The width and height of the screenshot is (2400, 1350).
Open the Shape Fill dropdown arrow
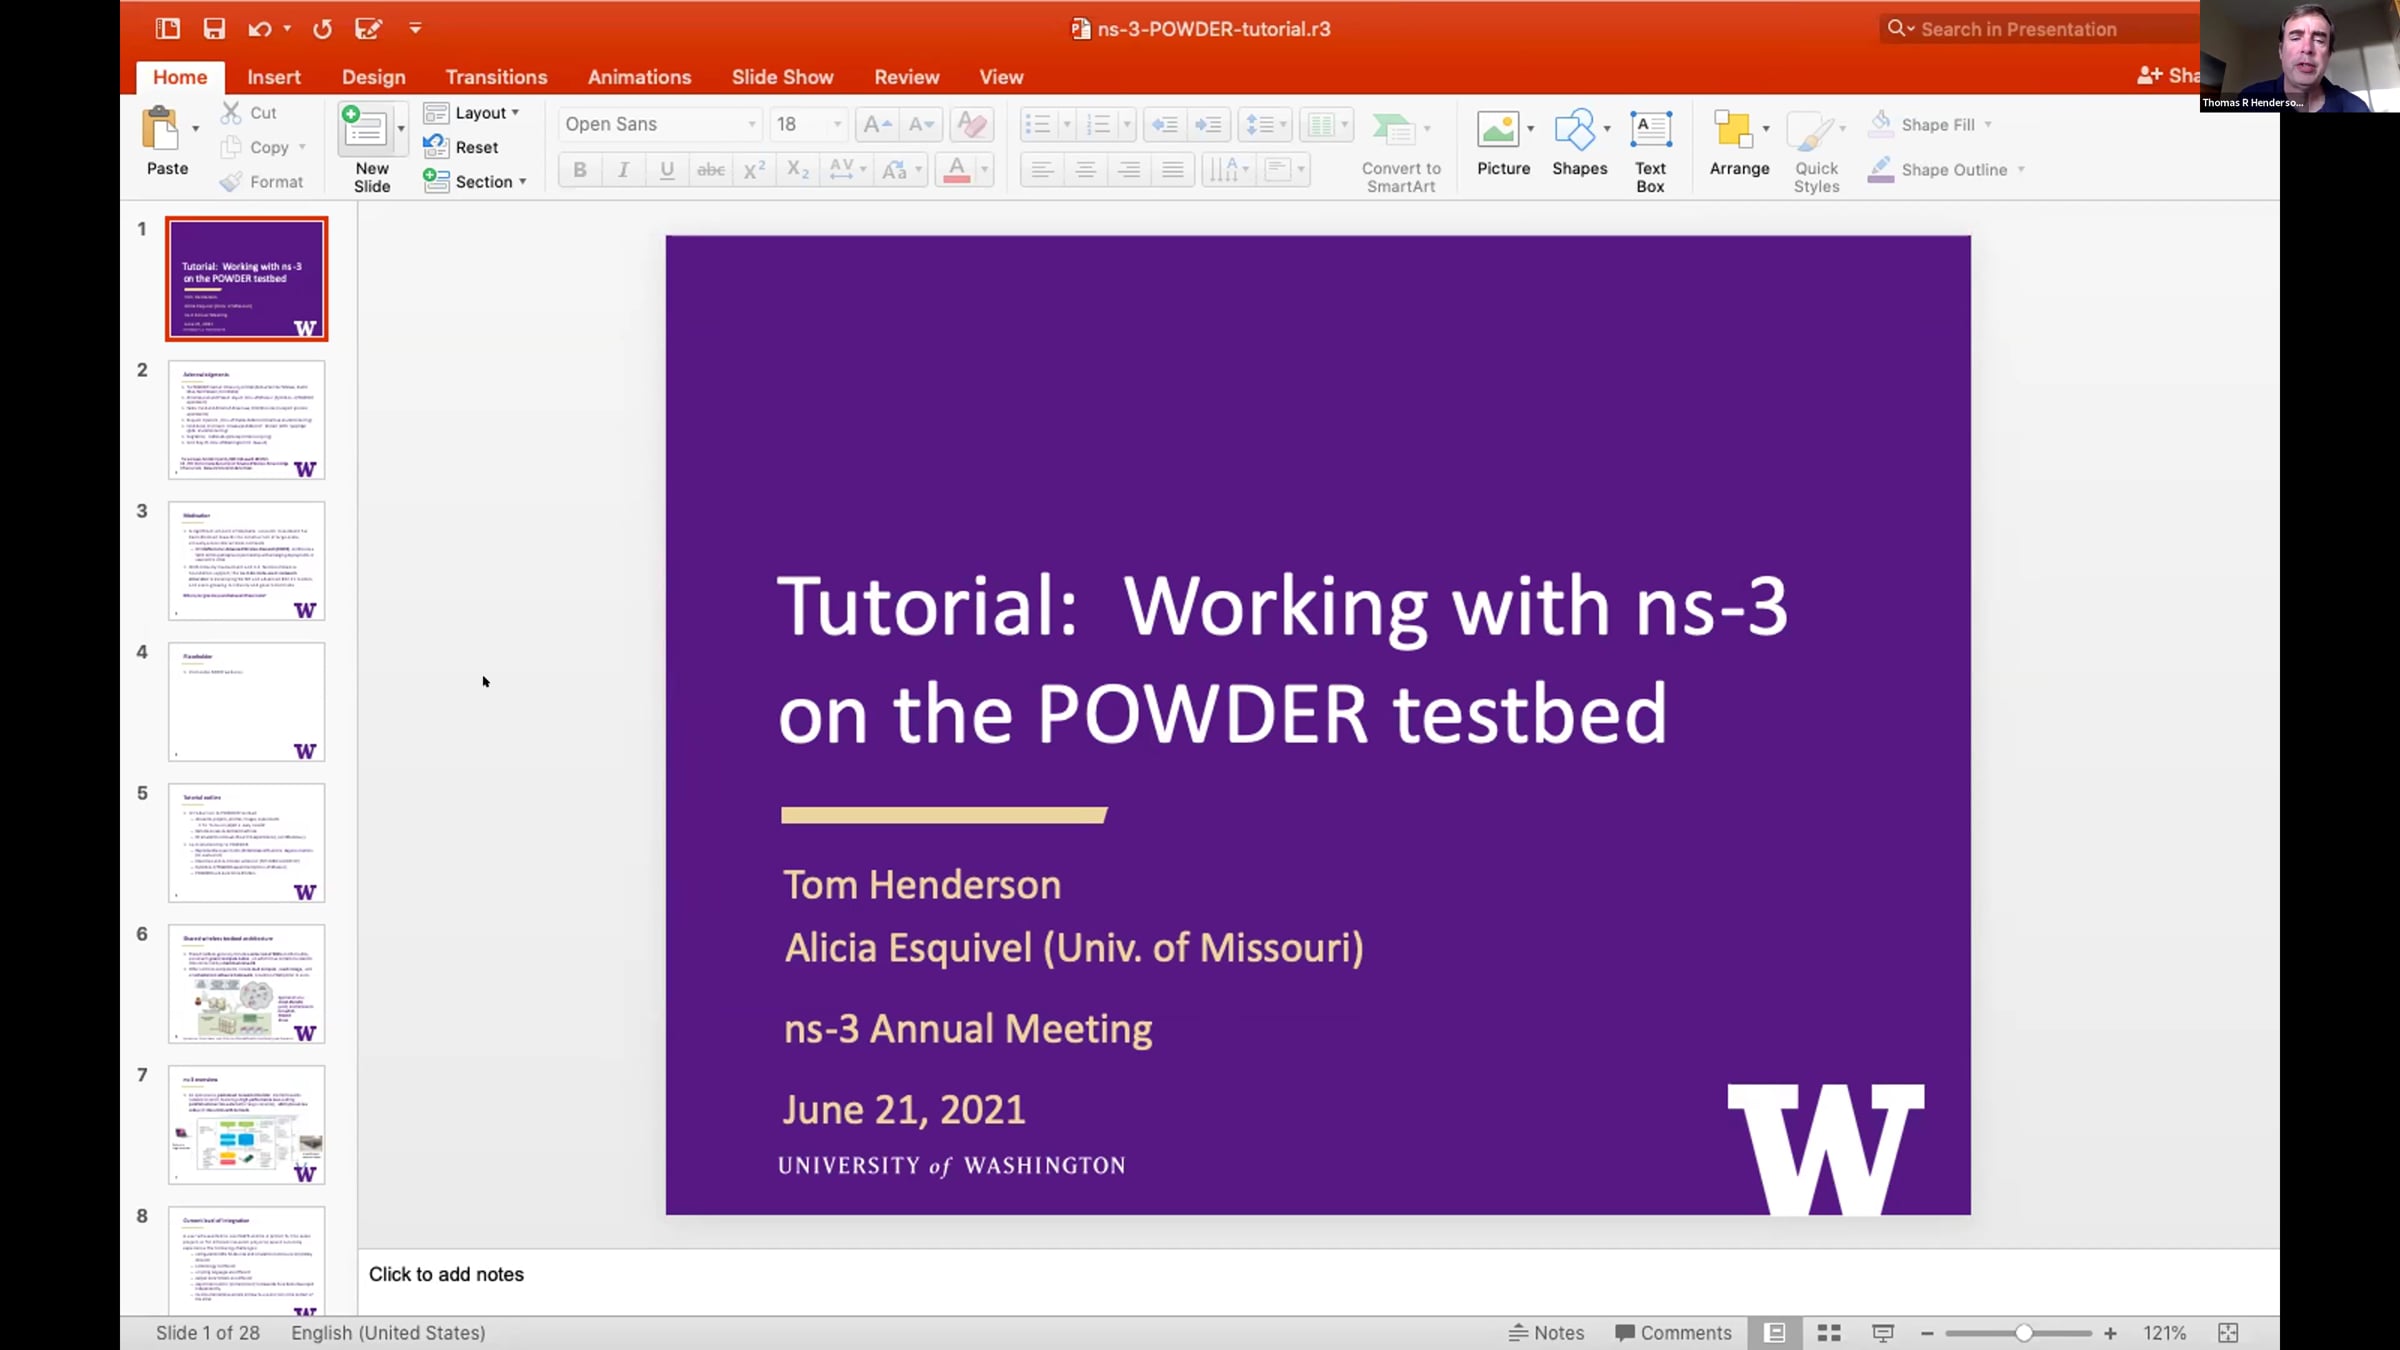pyautogui.click(x=1988, y=125)
